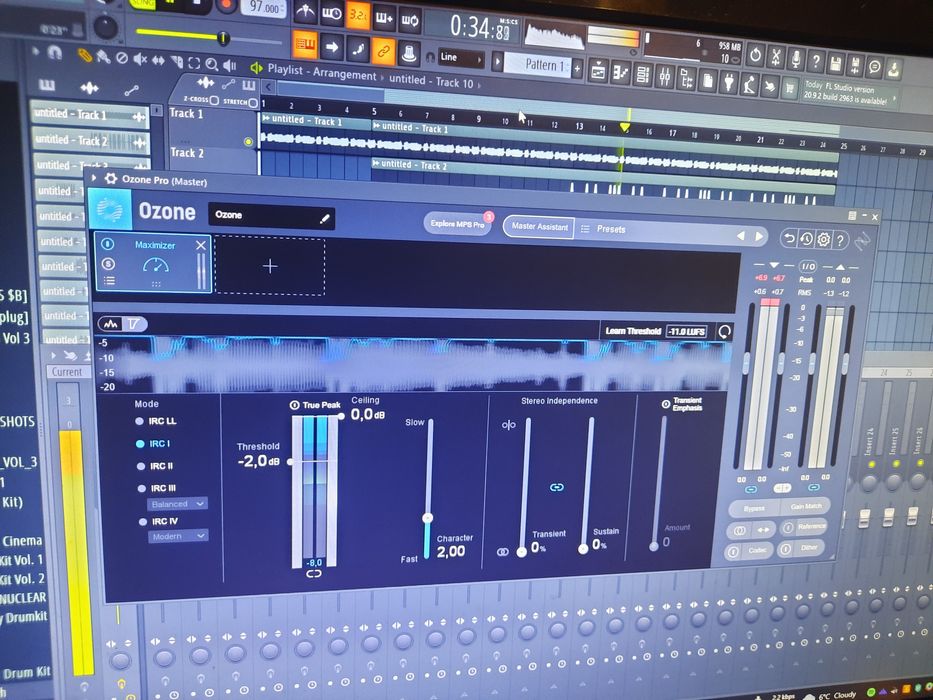The image size is (933, 700).
Task: Open the plugin picker plug icon
Action: click(729, 82)
